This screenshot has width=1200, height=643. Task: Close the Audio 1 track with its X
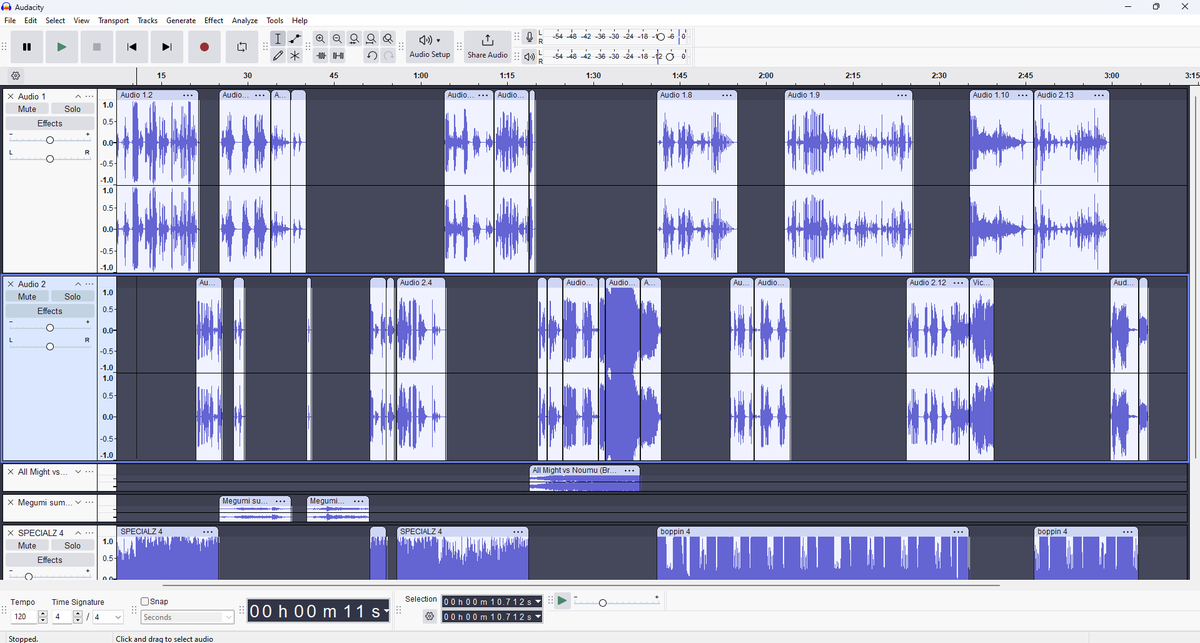(11, 97)
